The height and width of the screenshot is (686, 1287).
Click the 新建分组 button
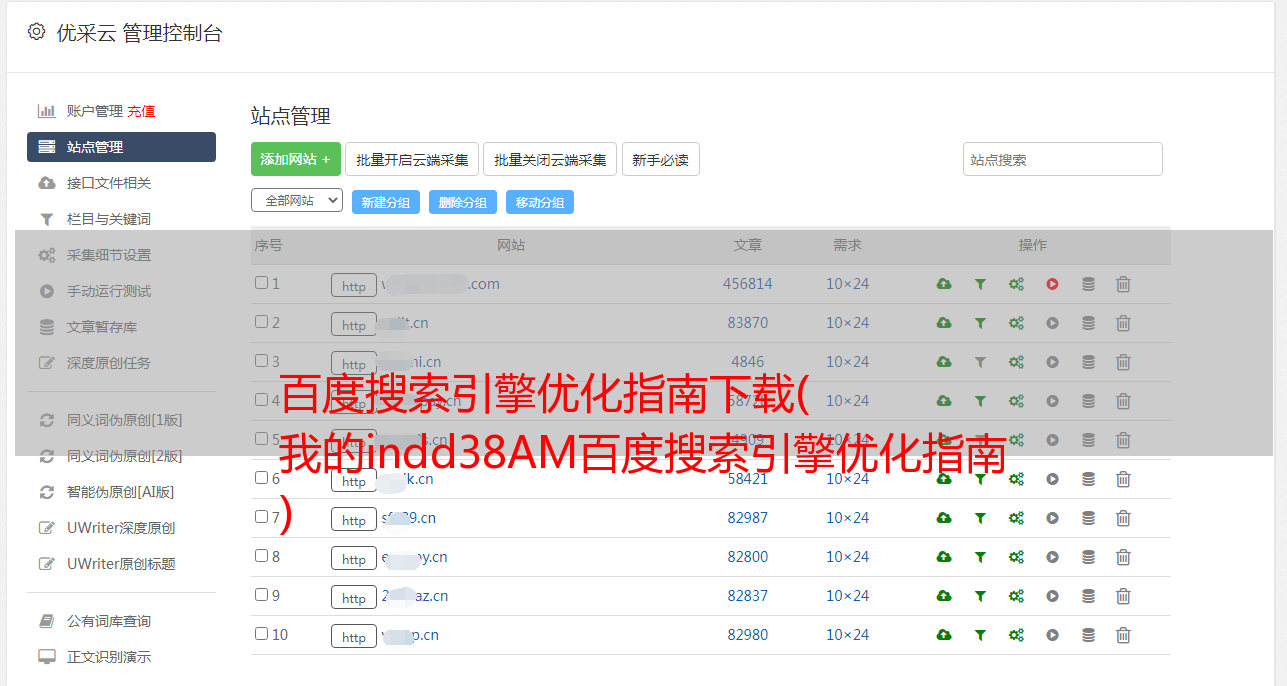click(386, 202)
